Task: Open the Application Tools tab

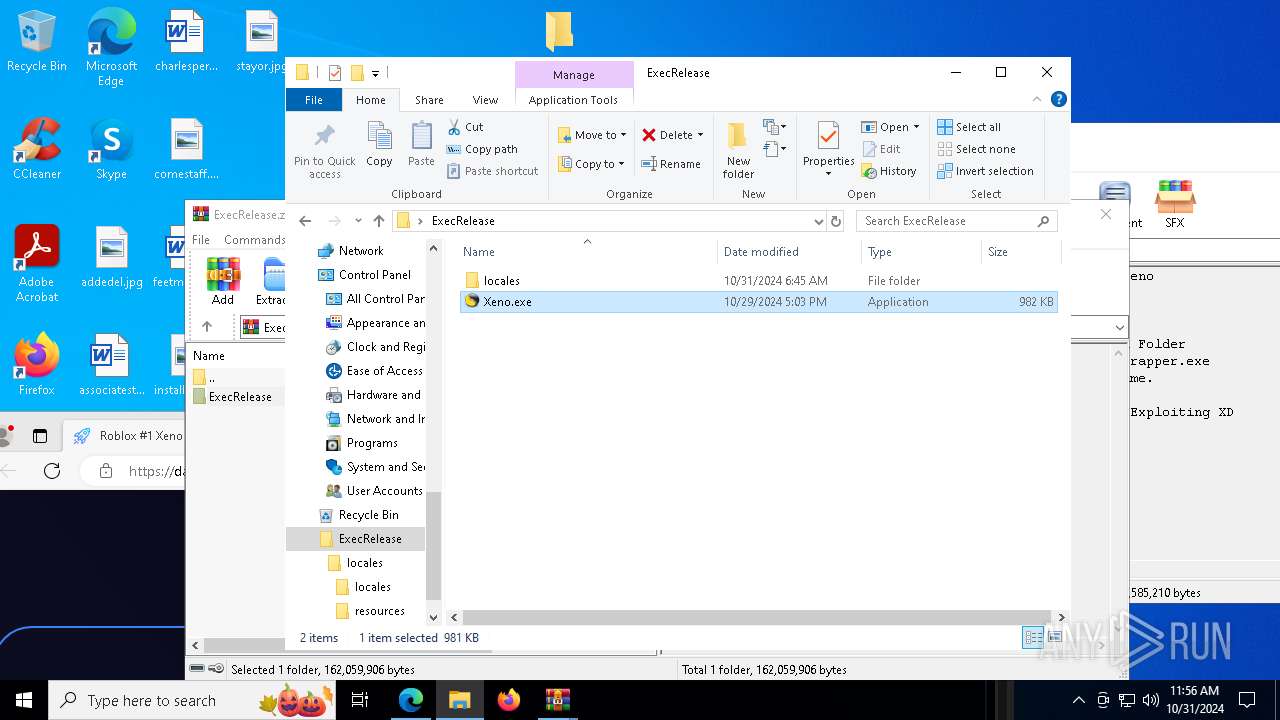Action: tap(573, 100)
